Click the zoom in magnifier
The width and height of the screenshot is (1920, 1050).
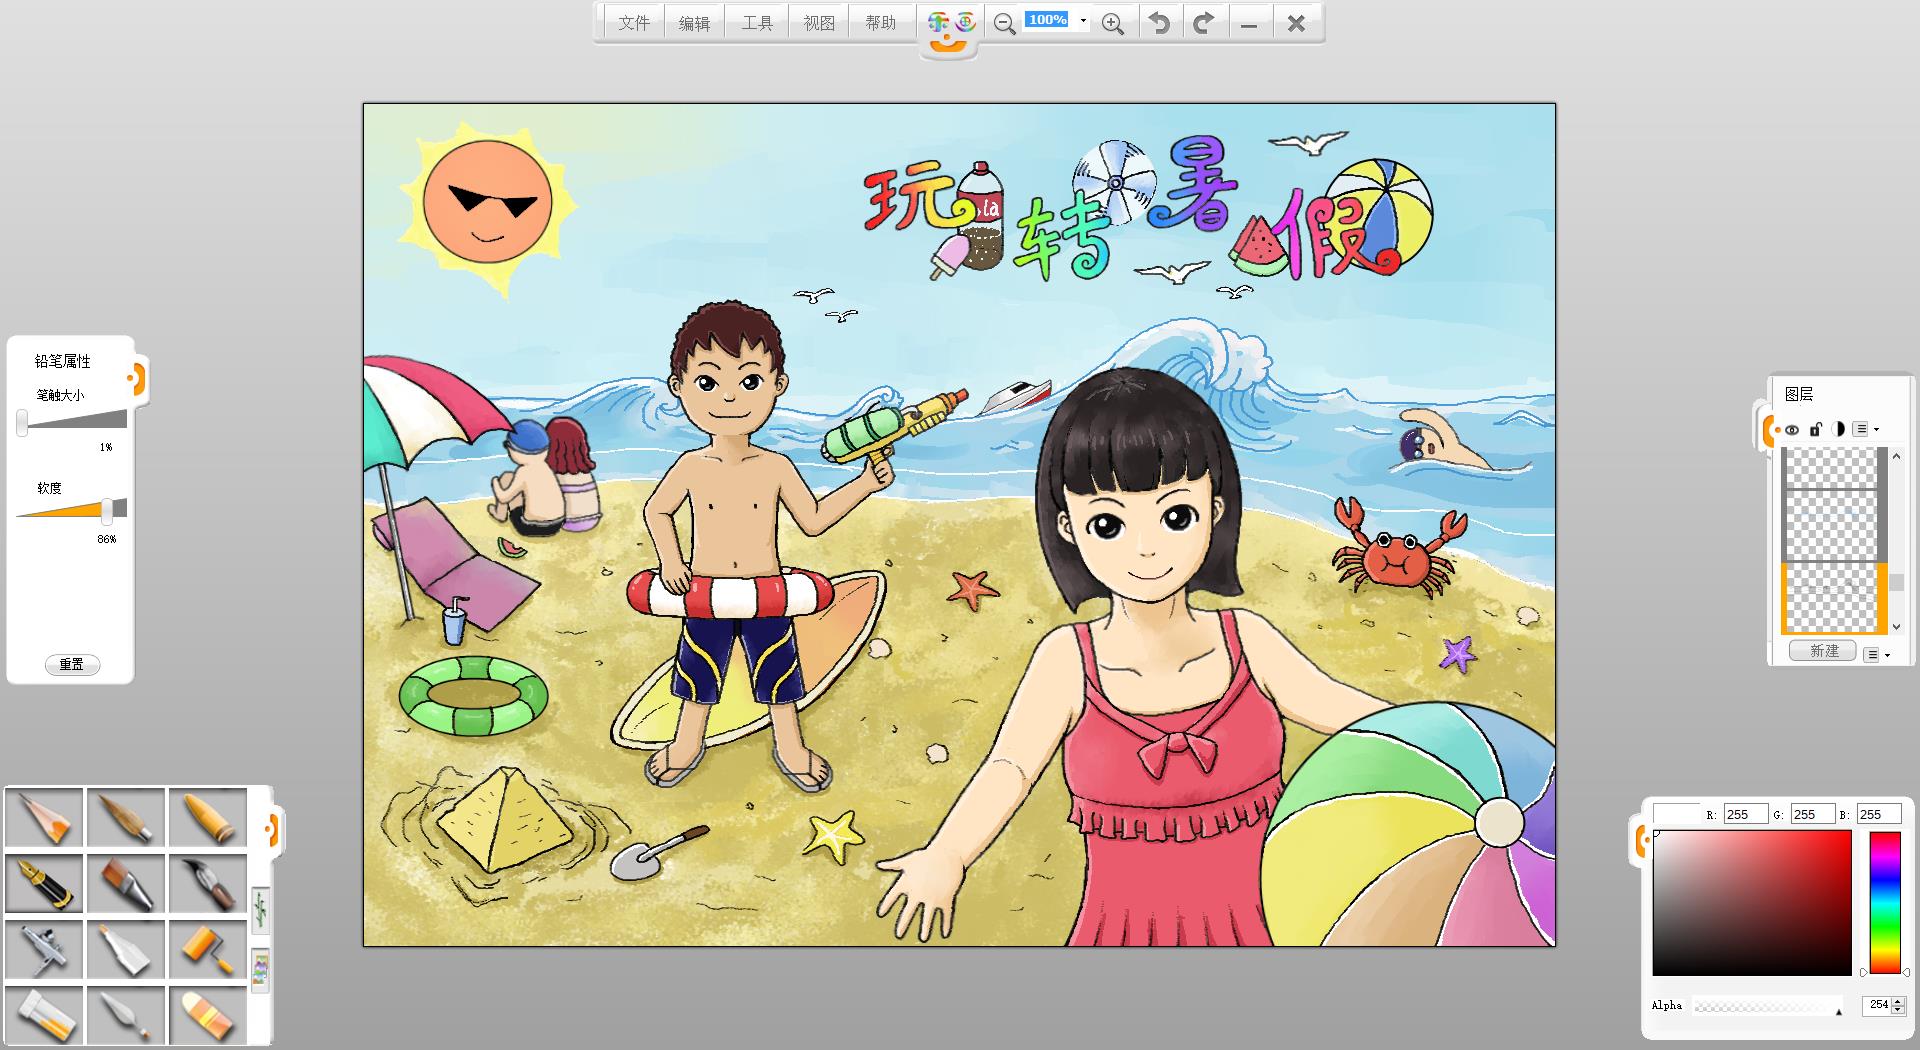tap(1112, 23)
